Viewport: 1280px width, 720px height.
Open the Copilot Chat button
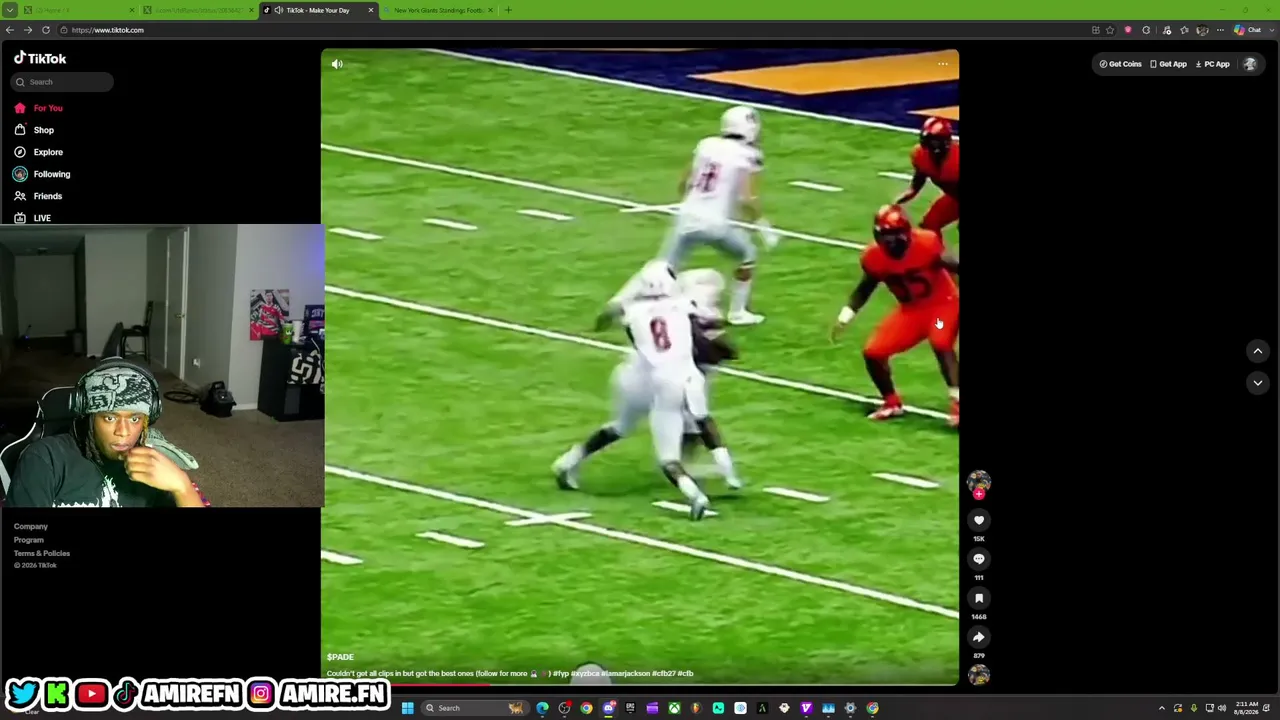pos(1248,30)
